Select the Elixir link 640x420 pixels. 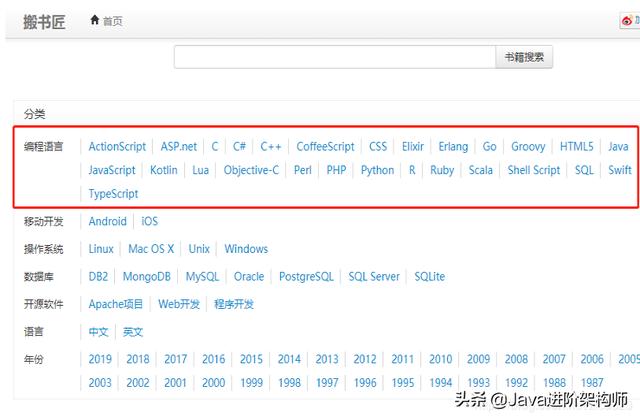(x=413, y=147)
